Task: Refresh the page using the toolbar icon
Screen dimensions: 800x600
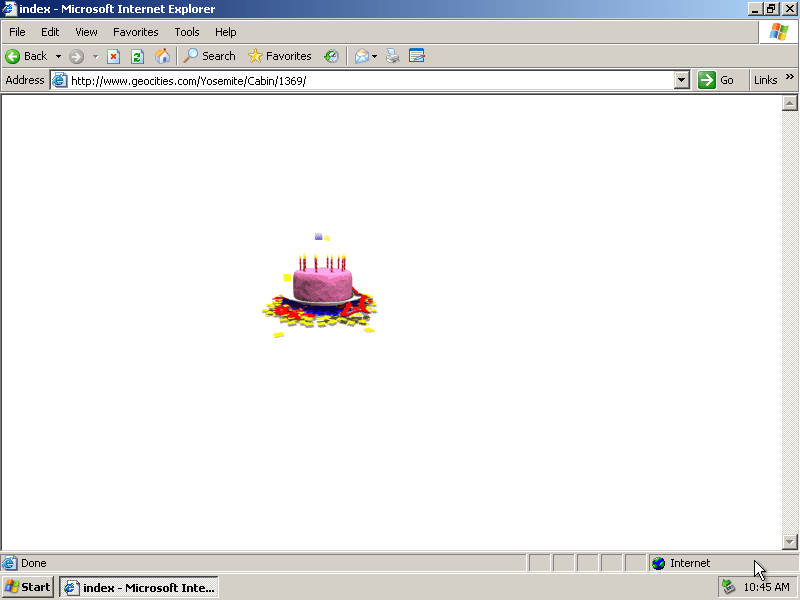Action: (x=138, y=56)
